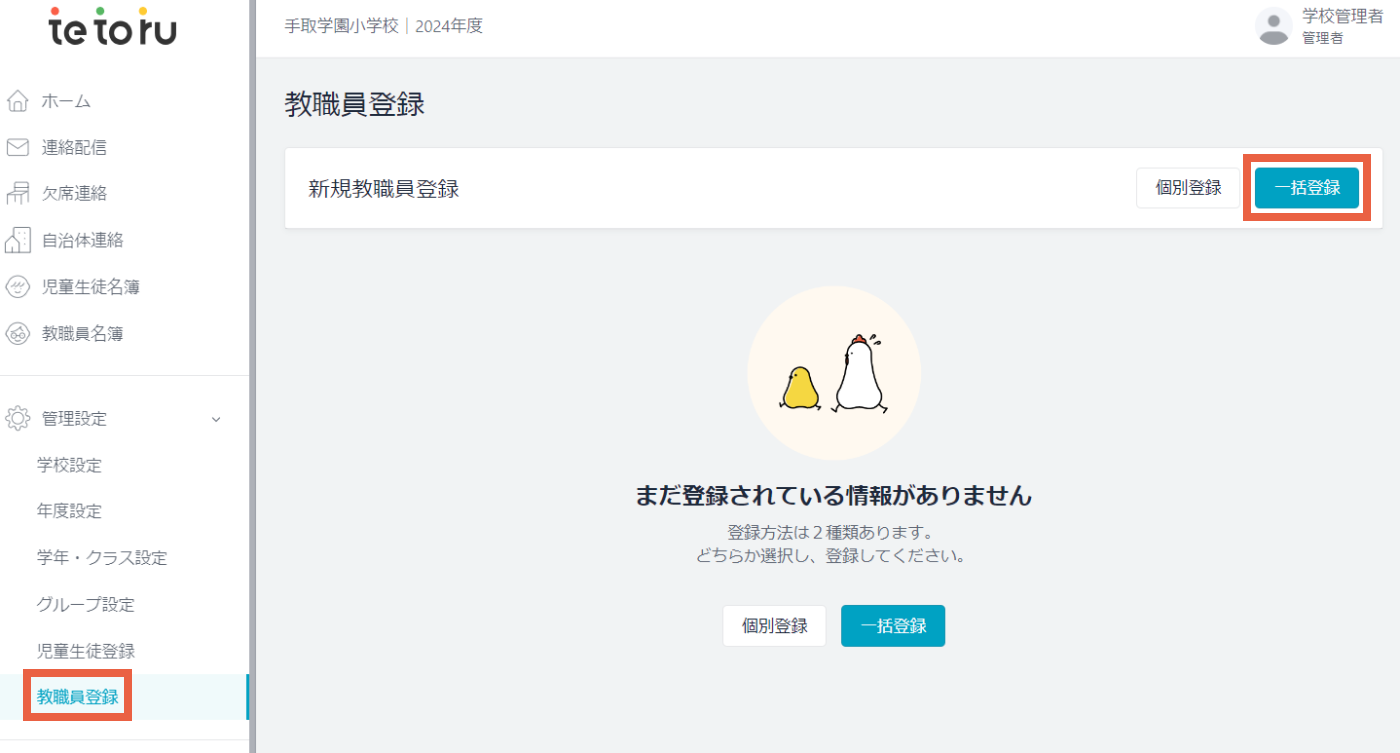1400x753 pixels.
Task: Collapse the 管理設定 section chevron
Action: pyautogui.click(x=215, y=419)
